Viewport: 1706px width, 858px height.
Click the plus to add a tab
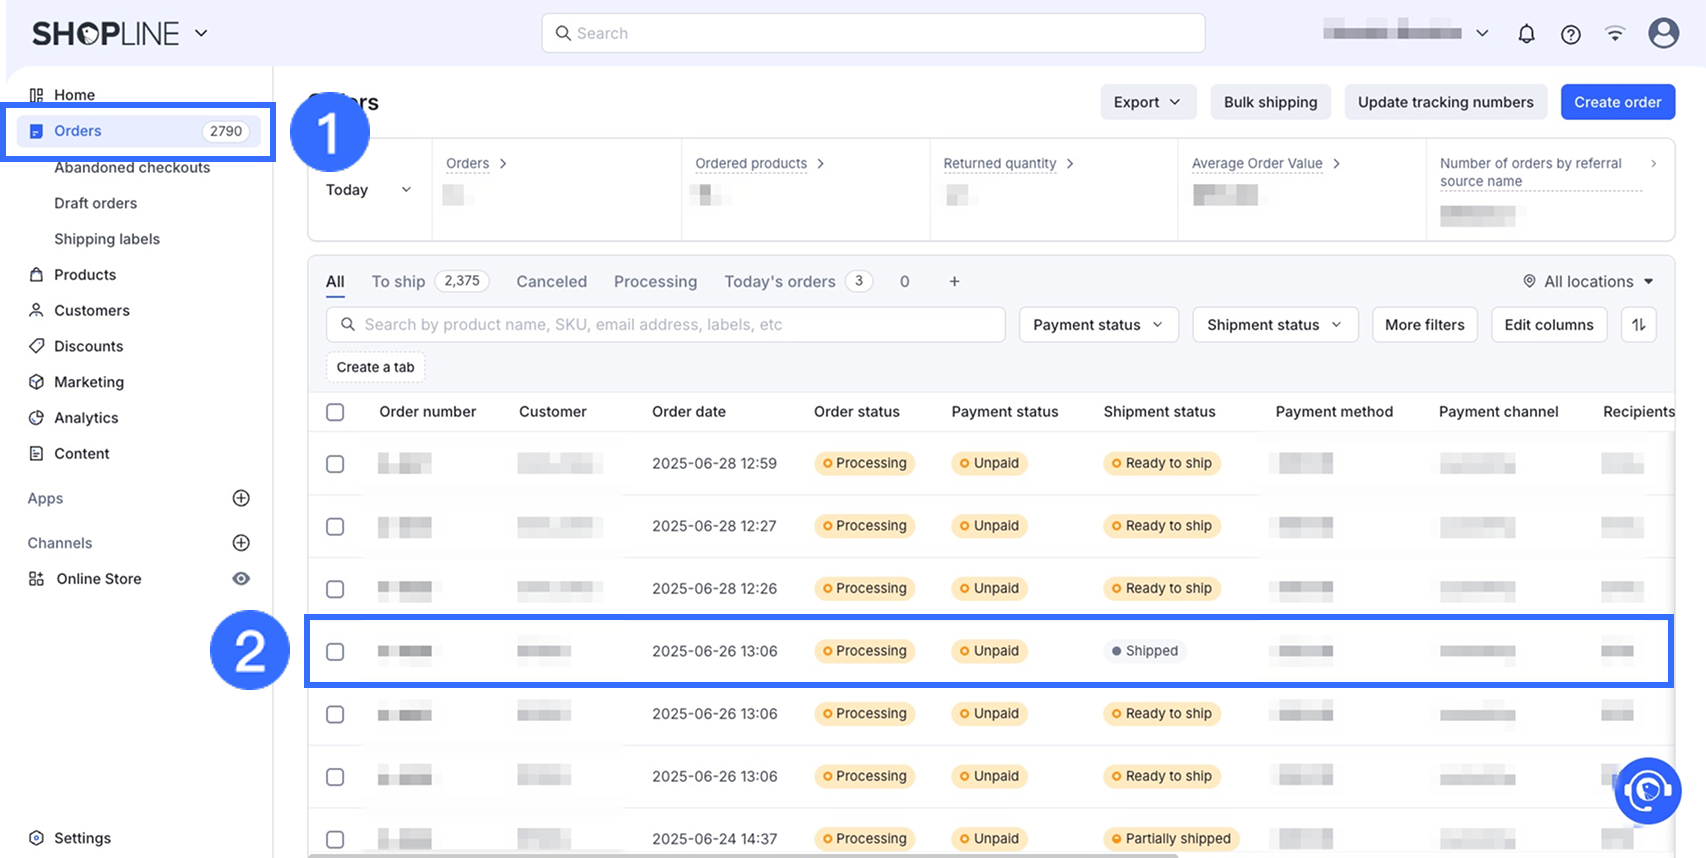[x=954, y=281]
